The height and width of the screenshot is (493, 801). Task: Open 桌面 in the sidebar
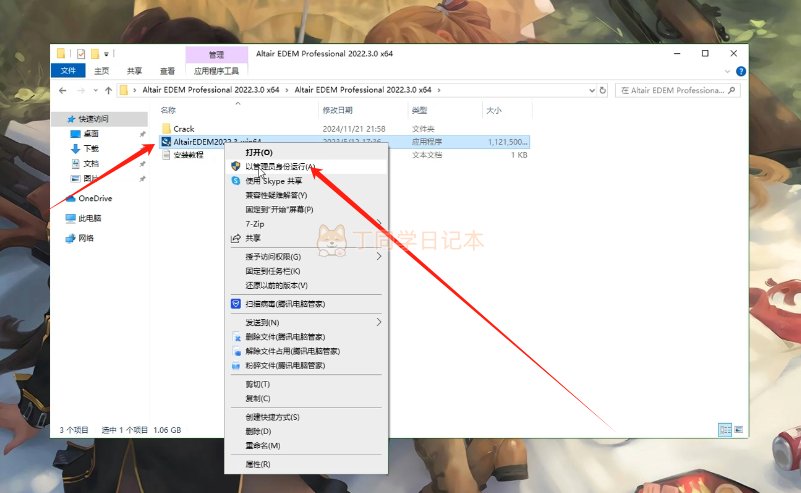[x=91, y=134]
